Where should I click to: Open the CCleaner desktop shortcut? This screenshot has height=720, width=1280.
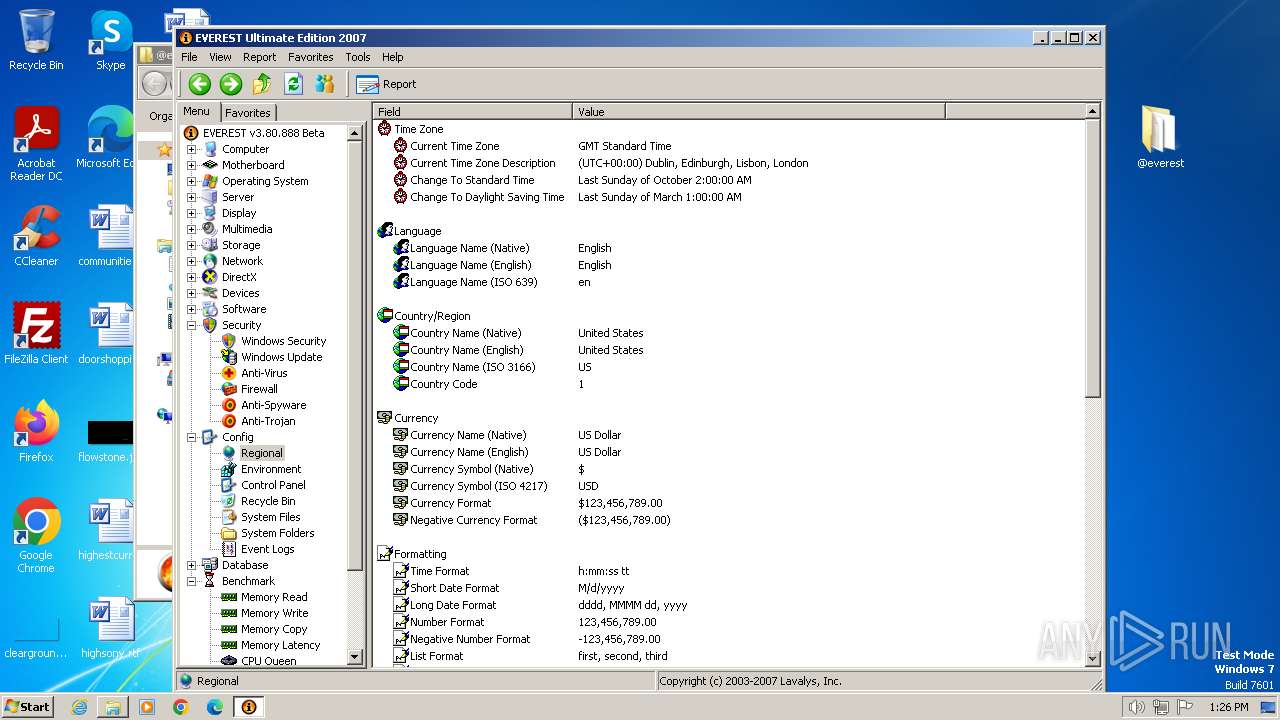[x=36, y=236]
